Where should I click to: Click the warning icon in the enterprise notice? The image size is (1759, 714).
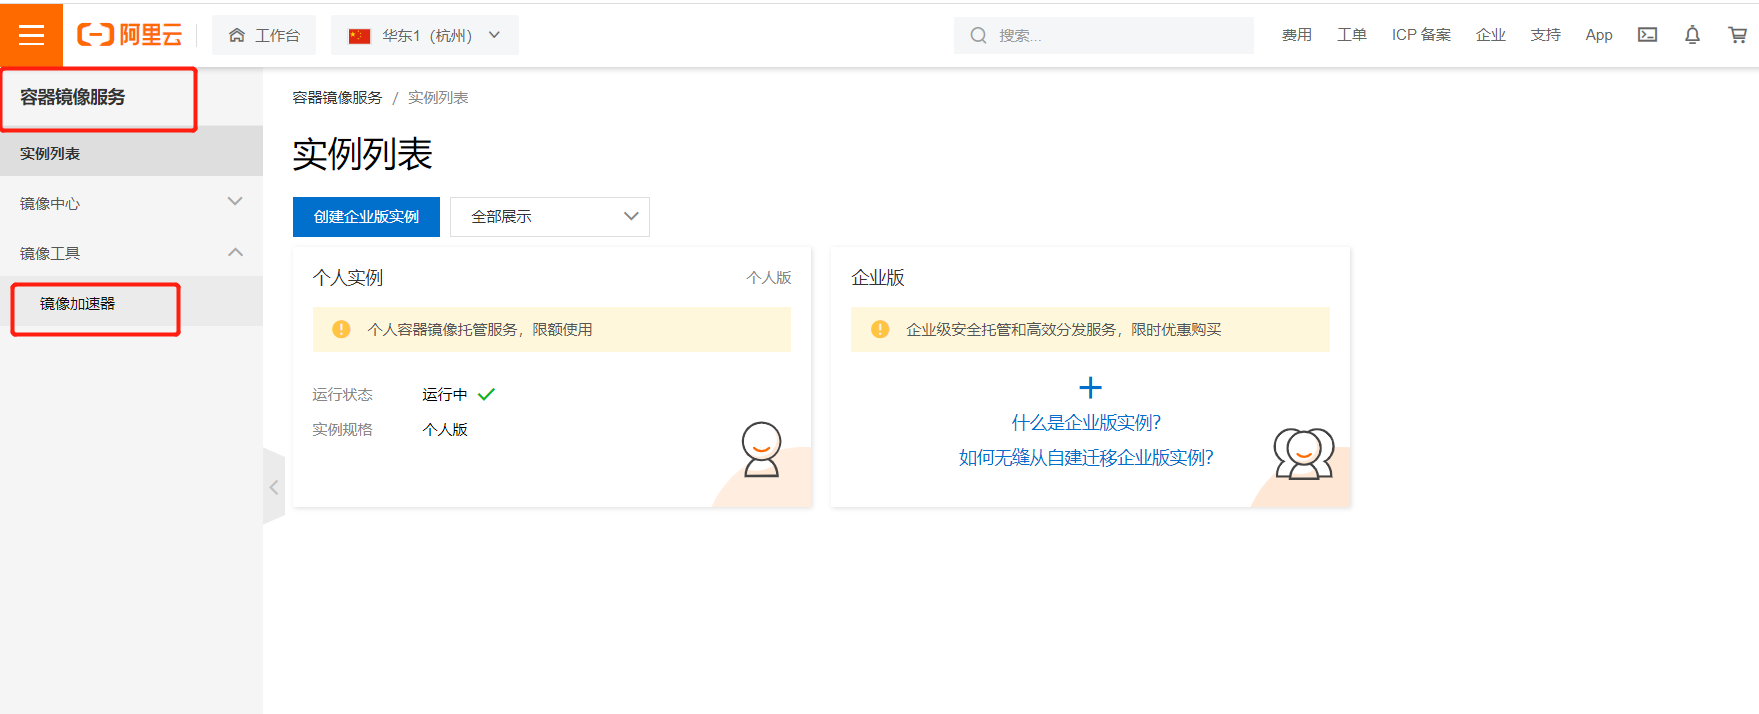point(880,329)
